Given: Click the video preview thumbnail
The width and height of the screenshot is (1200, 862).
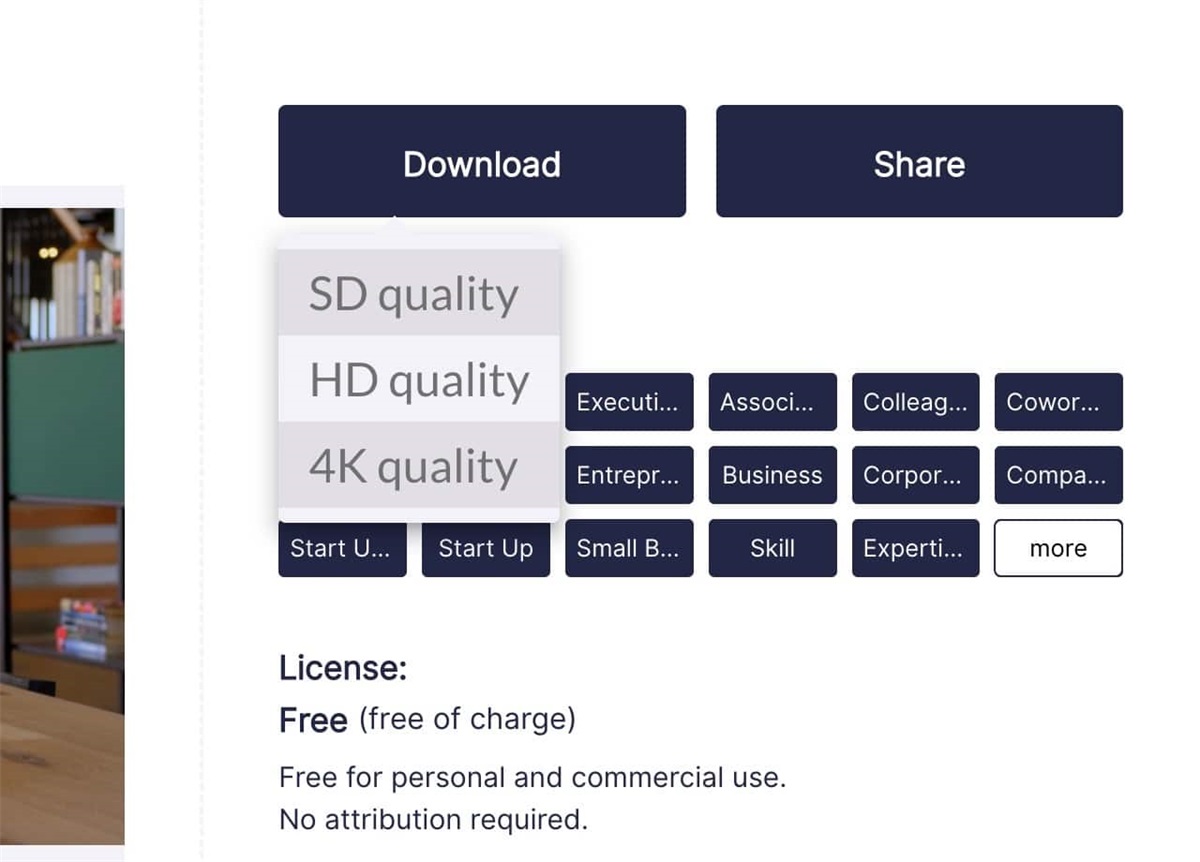Looking at the screenshot, I should point(62,526).
